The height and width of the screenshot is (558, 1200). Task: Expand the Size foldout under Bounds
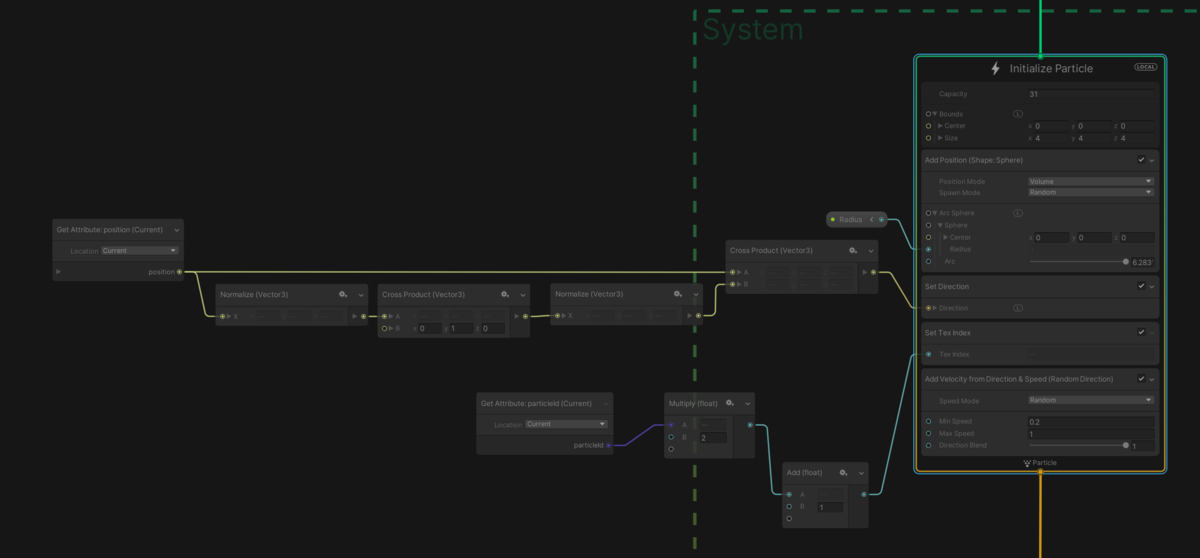tap(940, 138)
